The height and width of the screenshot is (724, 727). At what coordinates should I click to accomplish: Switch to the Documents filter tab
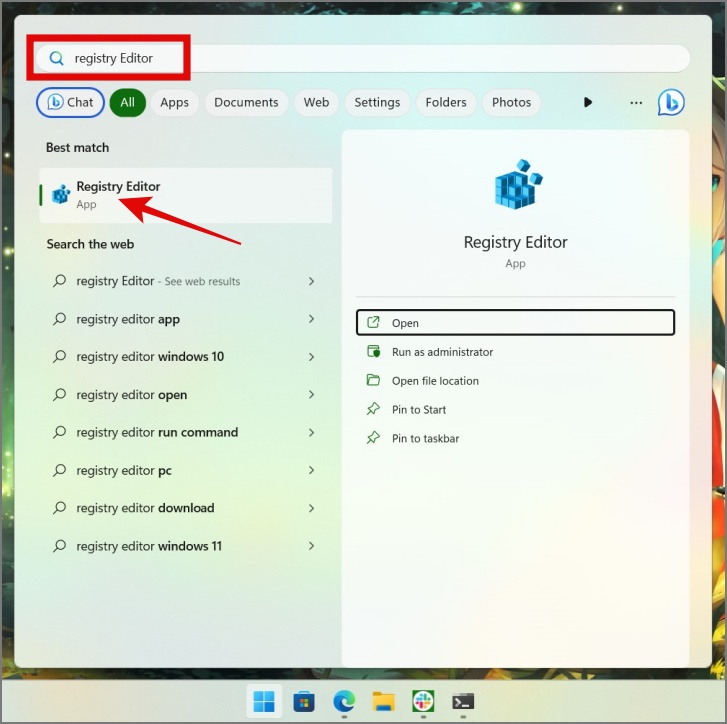click(x=246, y=102)
